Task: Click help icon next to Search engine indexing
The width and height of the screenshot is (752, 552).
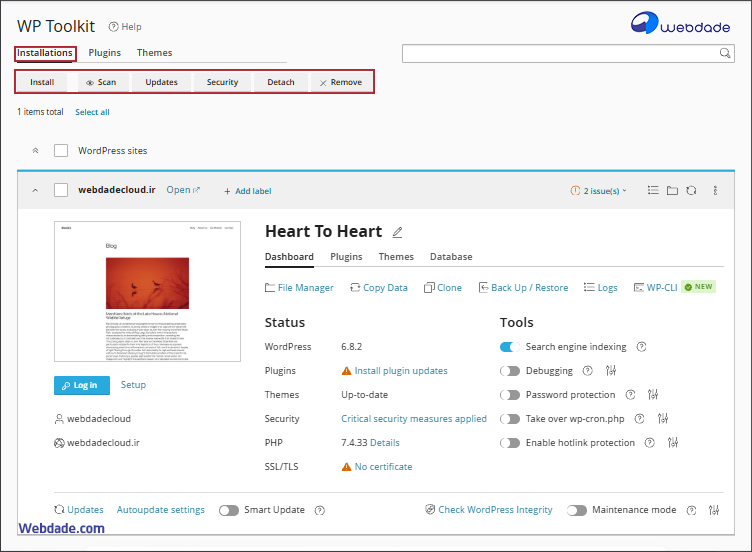Action: (641, 347)
